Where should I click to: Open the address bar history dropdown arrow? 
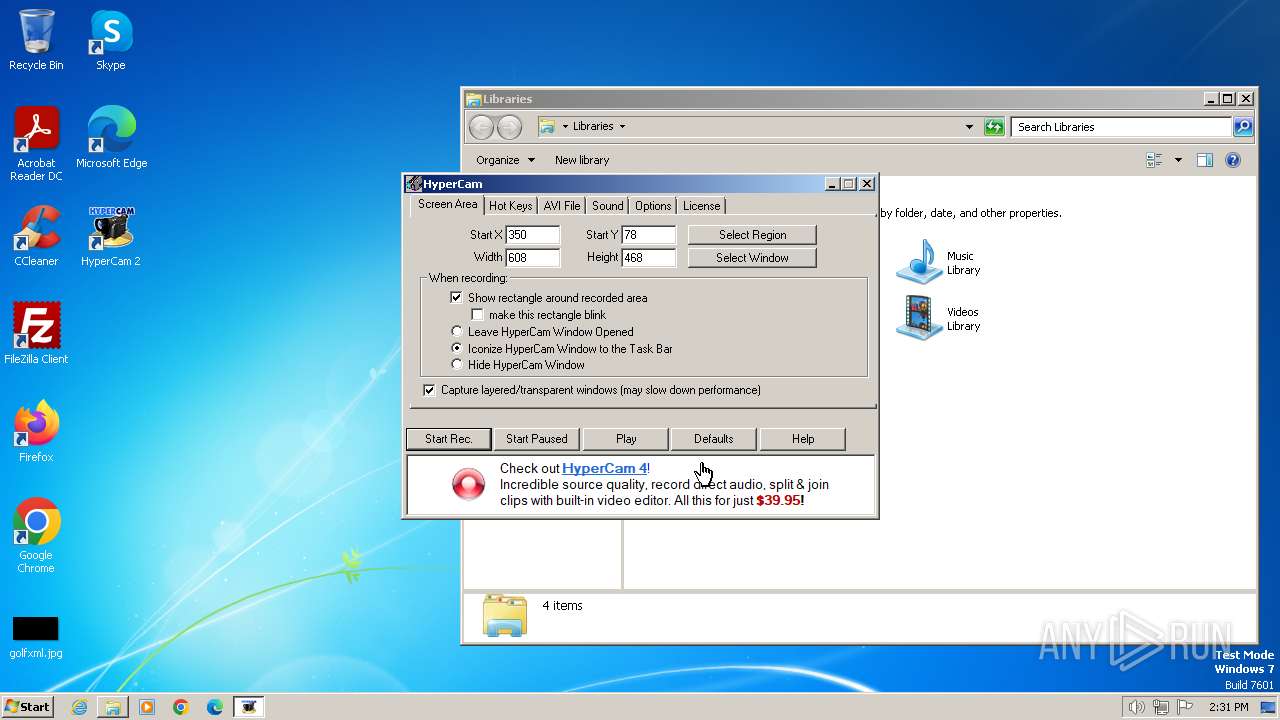(969, 127)
